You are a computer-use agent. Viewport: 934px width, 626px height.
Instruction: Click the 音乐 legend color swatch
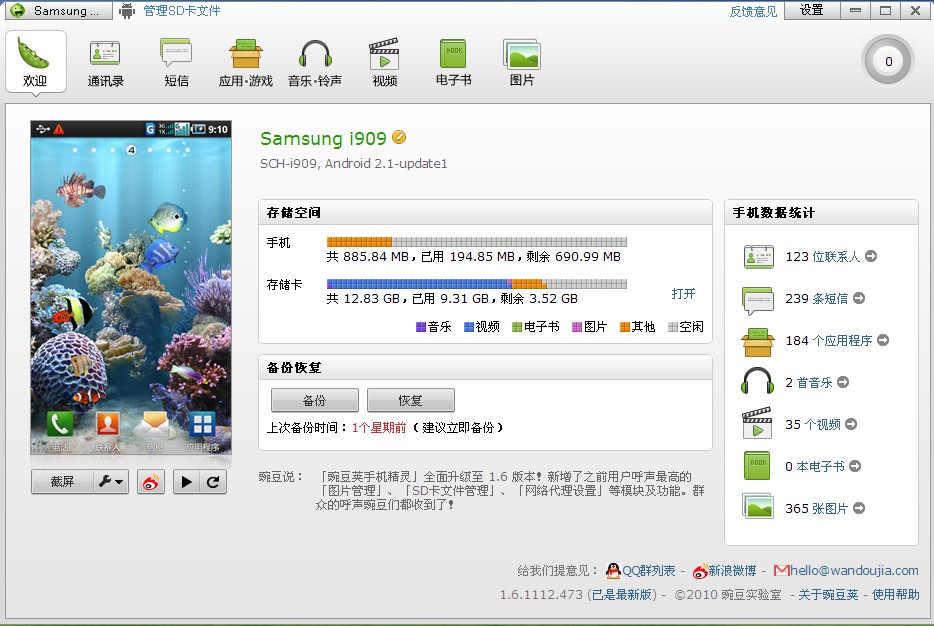coord(421,326)
